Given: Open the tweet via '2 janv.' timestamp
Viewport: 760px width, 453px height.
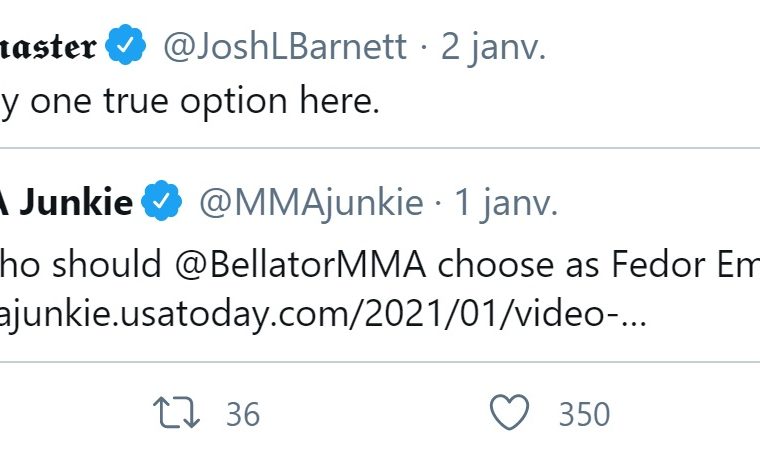Looking at the screenshot, I should pyautogui.click(x=493, y=47).
